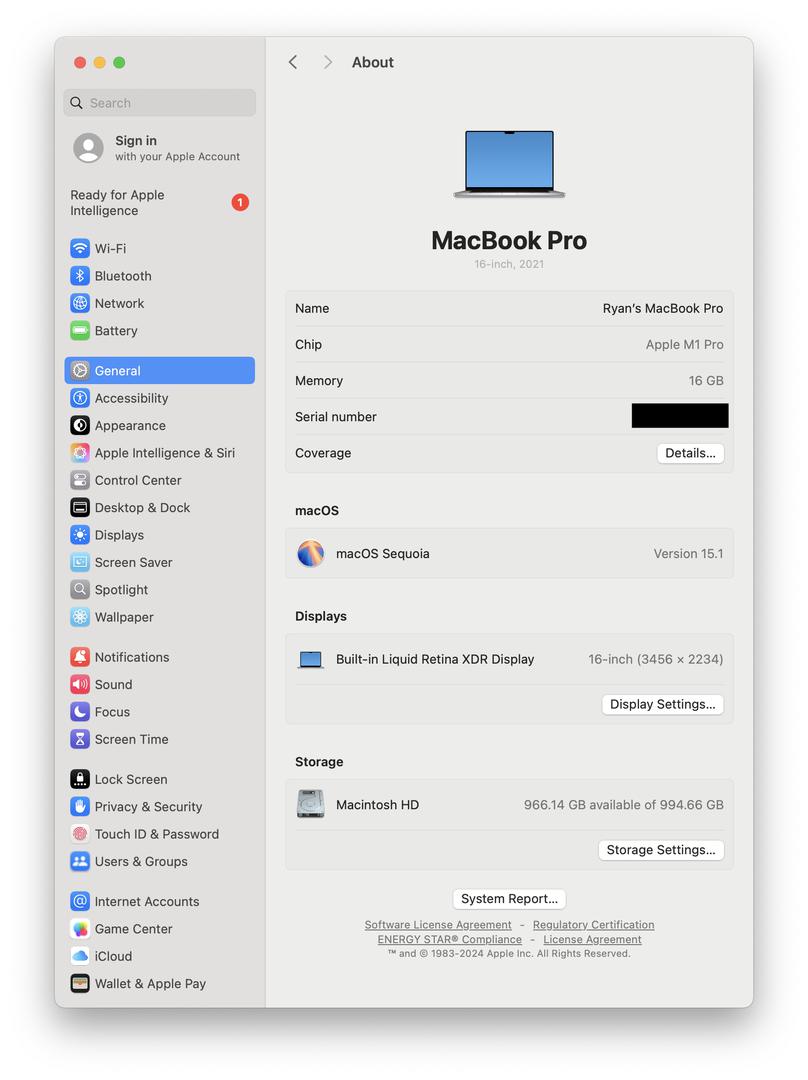The height and width of the screenshot is (1080, 808).
Task: Click the red notification badge
Action: [240, 202]
